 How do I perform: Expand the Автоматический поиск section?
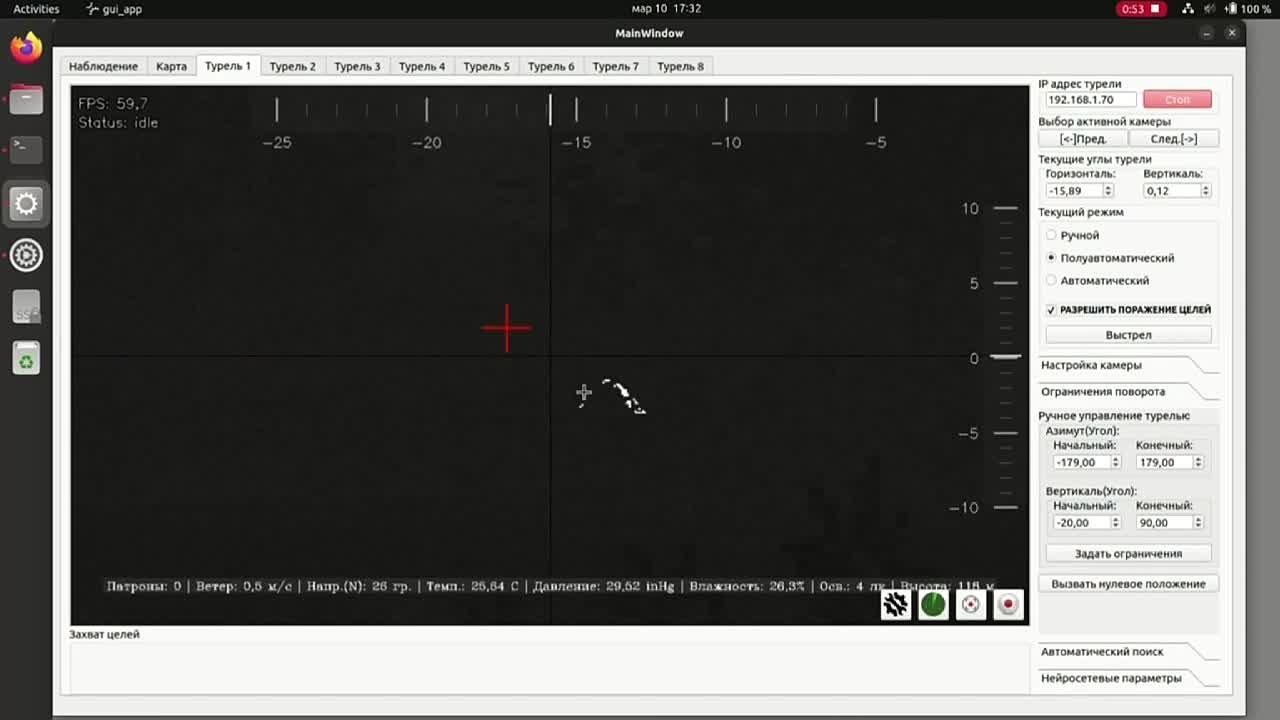pos(1102,651)
